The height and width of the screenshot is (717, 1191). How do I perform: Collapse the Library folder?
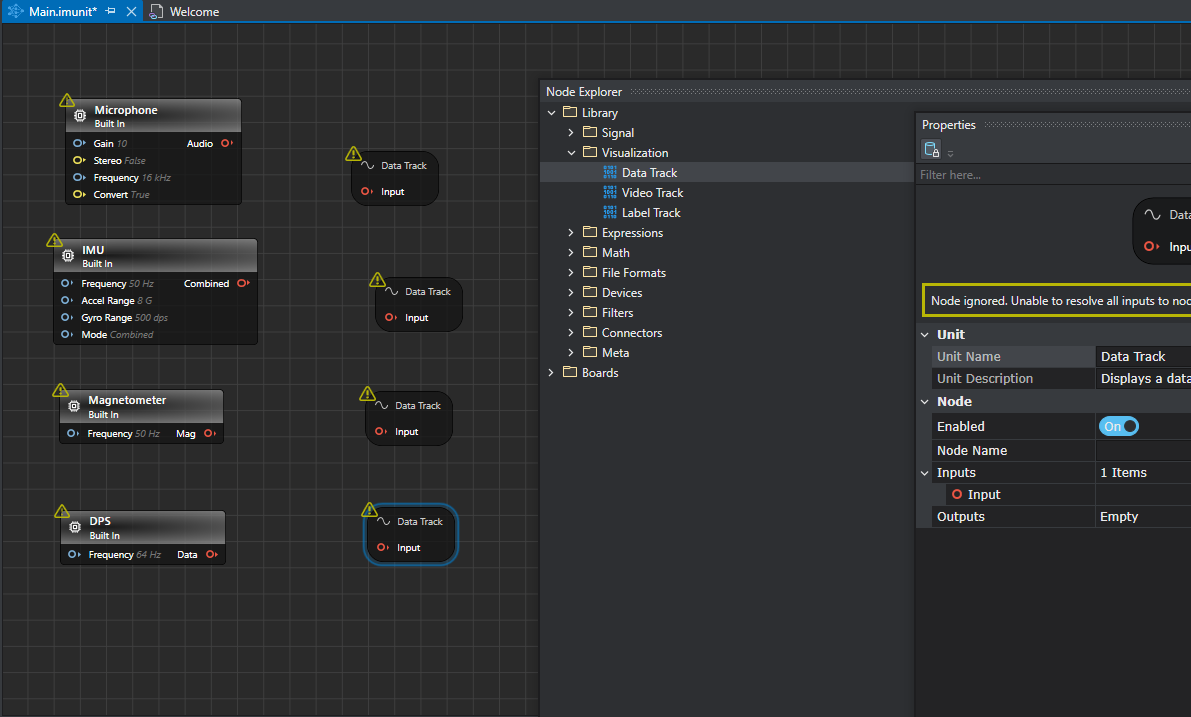pos(551,112)
